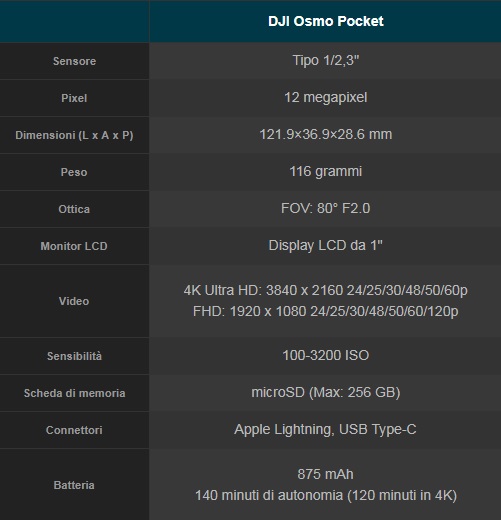This screenshot has height=520, width=501.
Task: Select the Monitor LCD row label
Action: (74, 246)
